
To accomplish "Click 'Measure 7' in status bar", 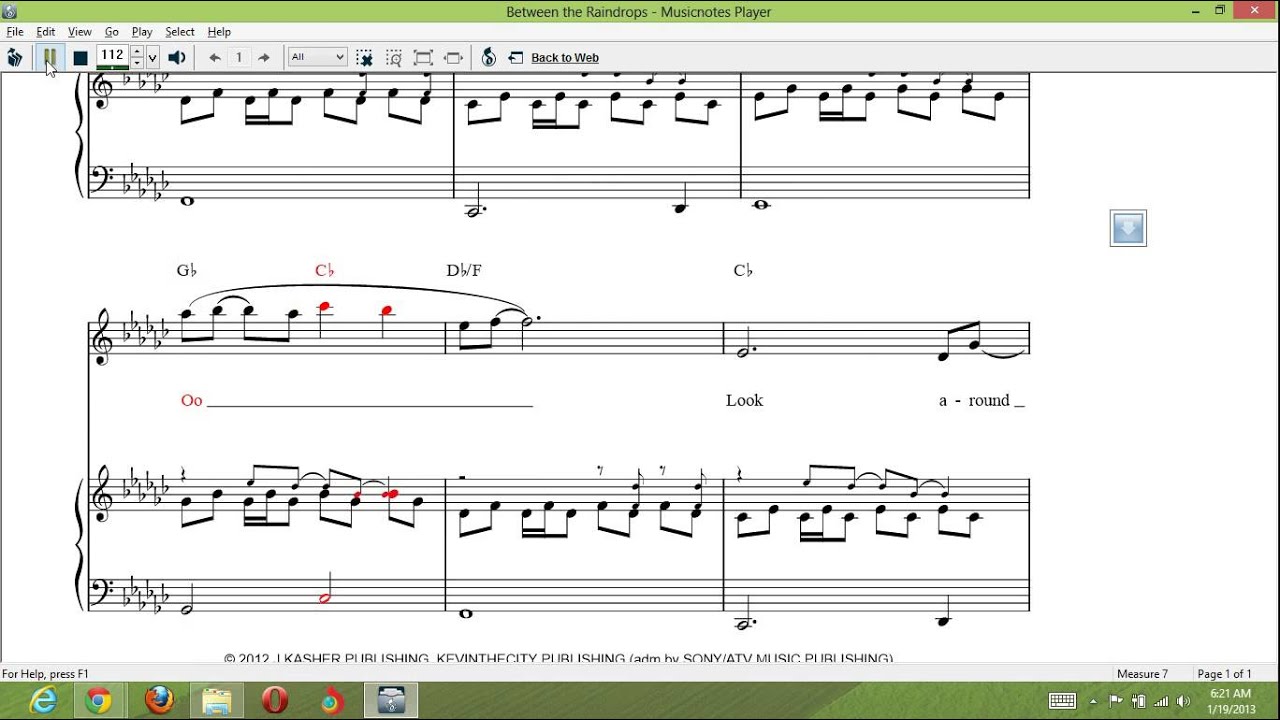I will coord(1142,674).
